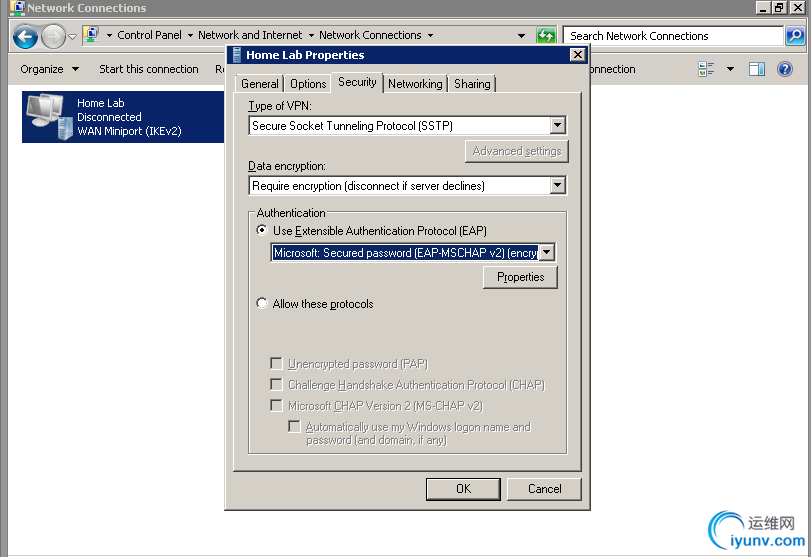Click the WAN Miniport (IKEv2) text
The image size is (811, 557).
[x=129, y=131]
